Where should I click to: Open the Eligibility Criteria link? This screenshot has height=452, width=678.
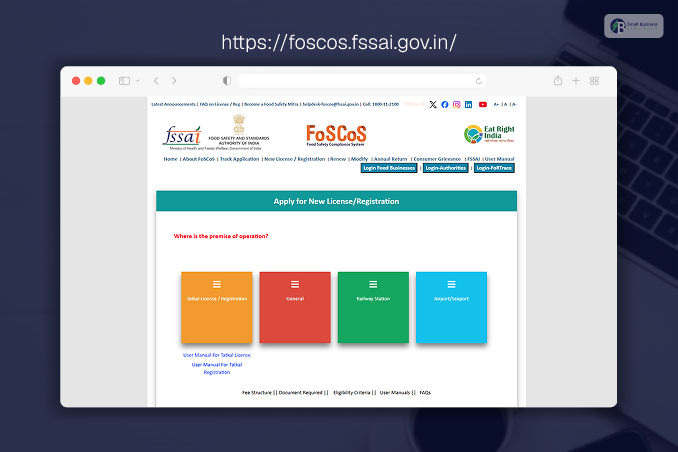pos(352,393)
